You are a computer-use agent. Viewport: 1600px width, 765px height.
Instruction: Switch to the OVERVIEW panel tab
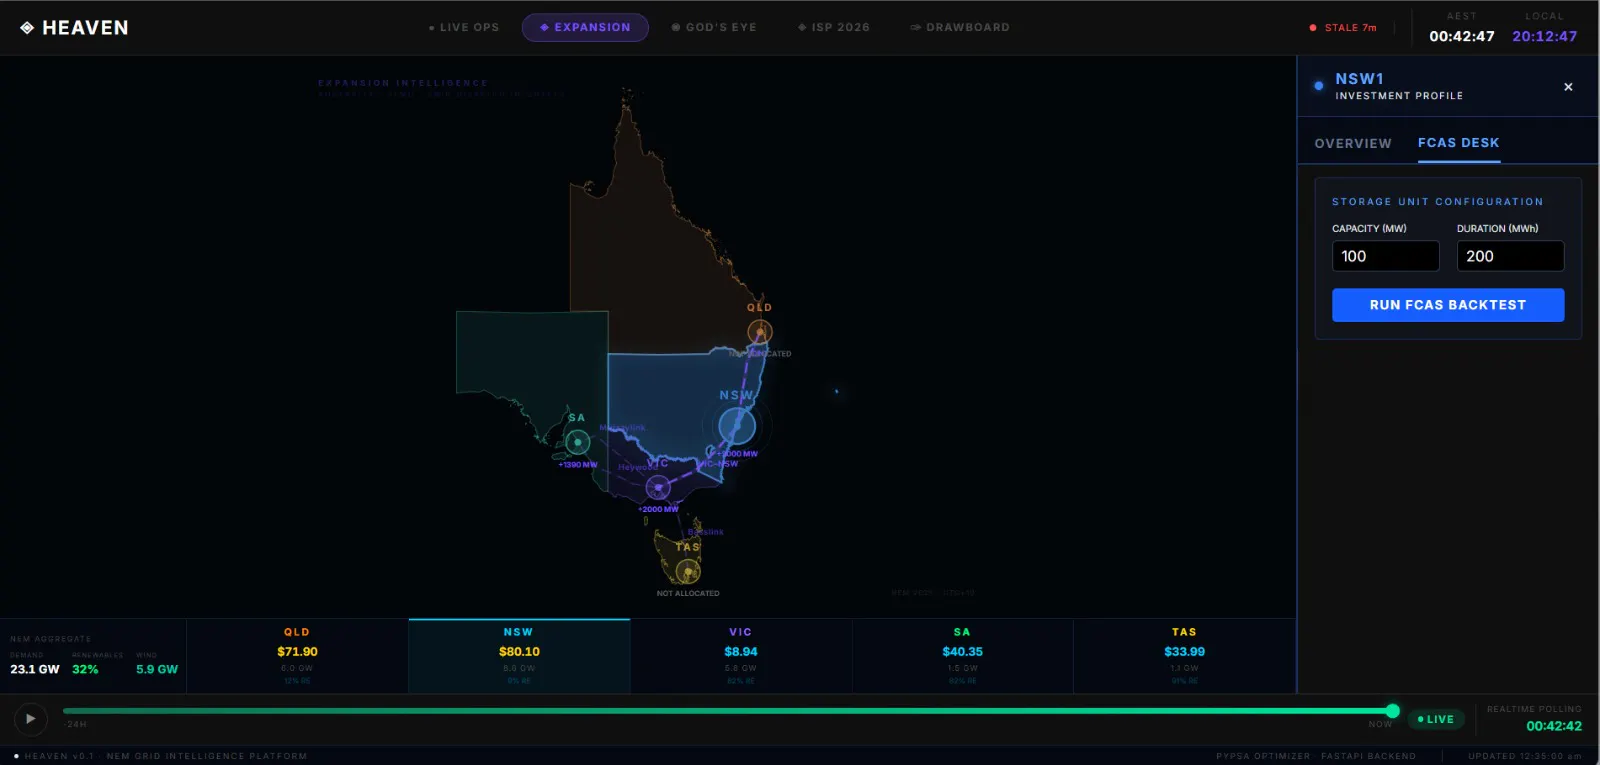(x=1353, y=144)
